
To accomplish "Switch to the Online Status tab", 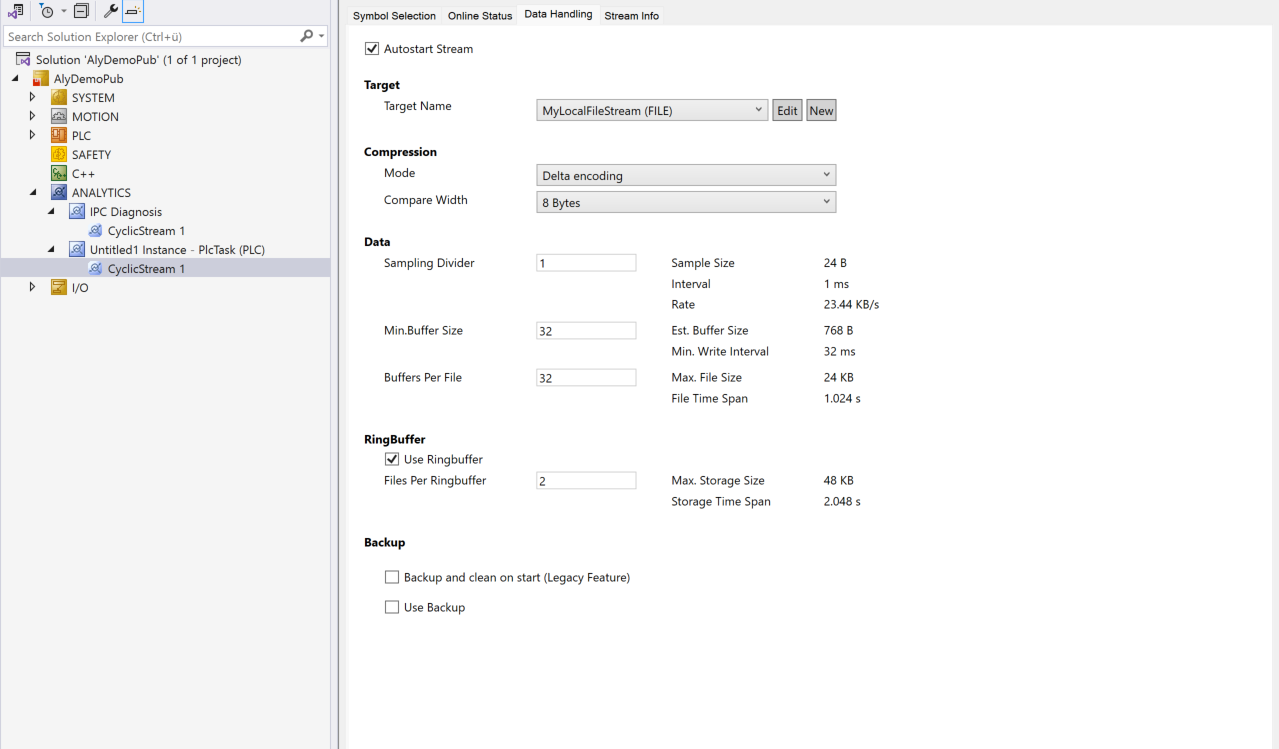I will pyautogui.click(x=481, y=15).
